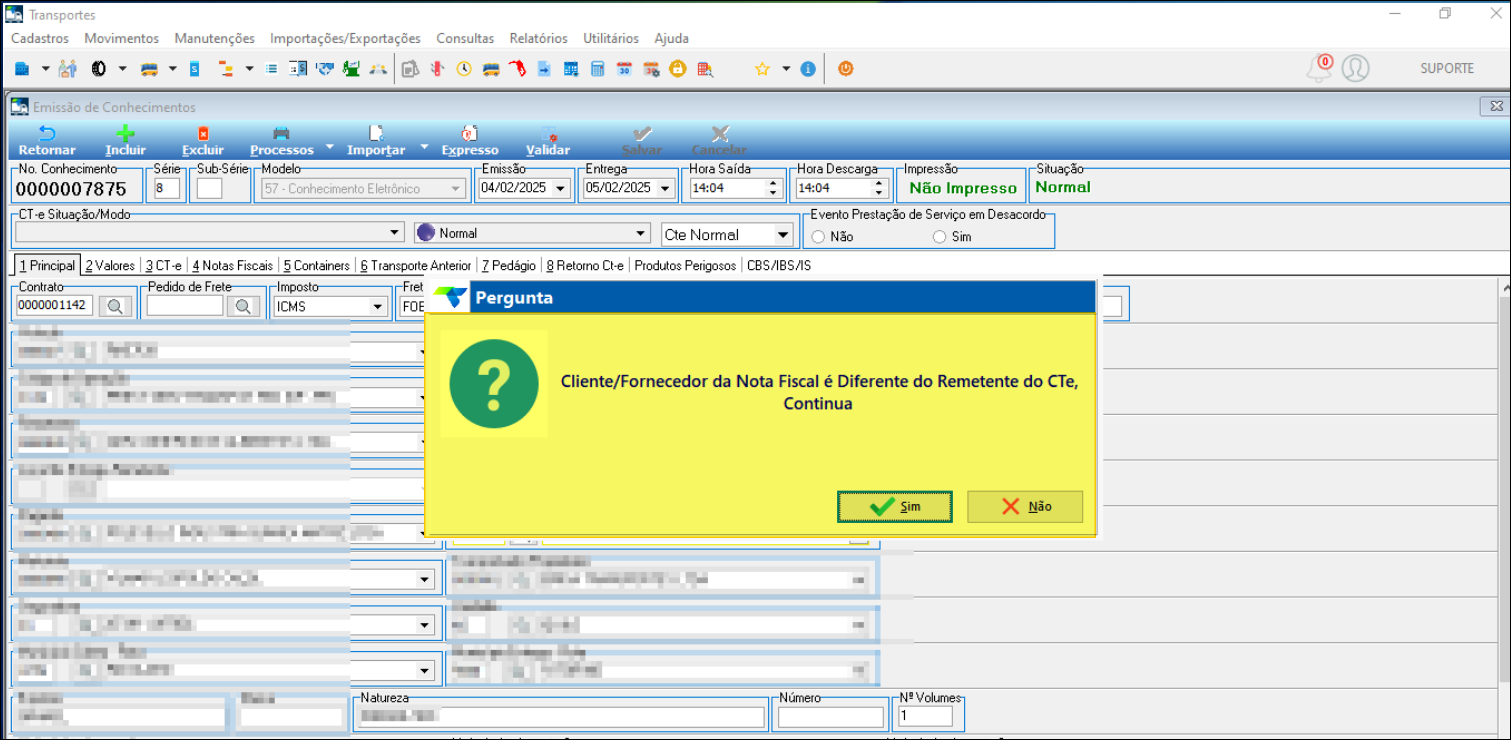Viewport: 1511px width, 740px height.
Task: Click the green Incluir plus icon
Action: (x=125, y=134)
